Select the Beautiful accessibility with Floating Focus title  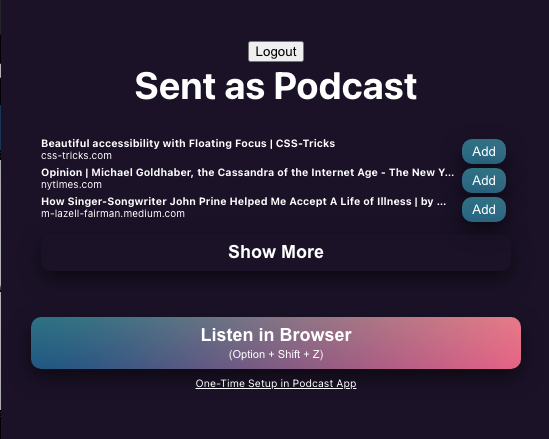tap(188, 144)
